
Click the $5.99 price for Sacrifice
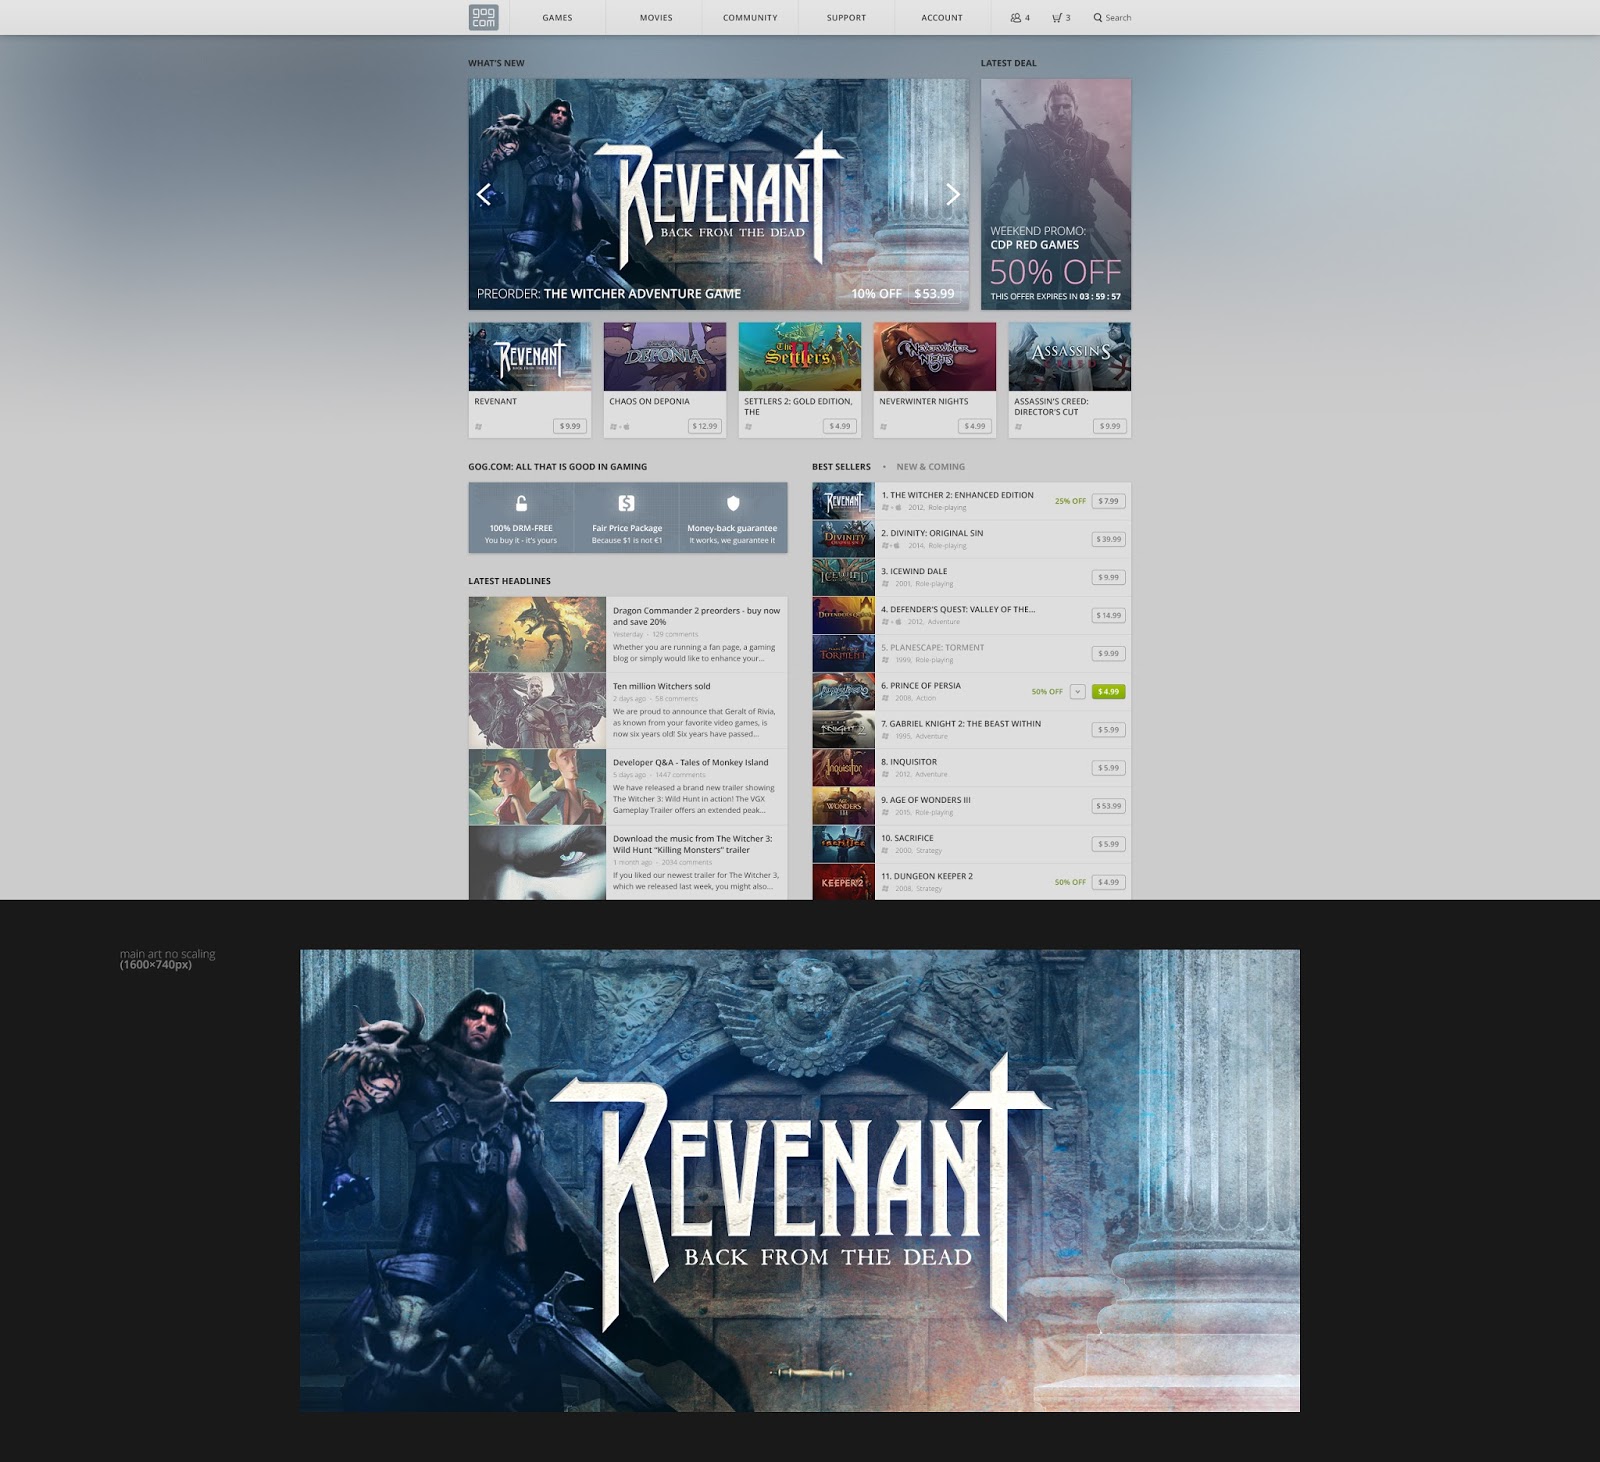pyautogui.click(x=1109, y=844)
